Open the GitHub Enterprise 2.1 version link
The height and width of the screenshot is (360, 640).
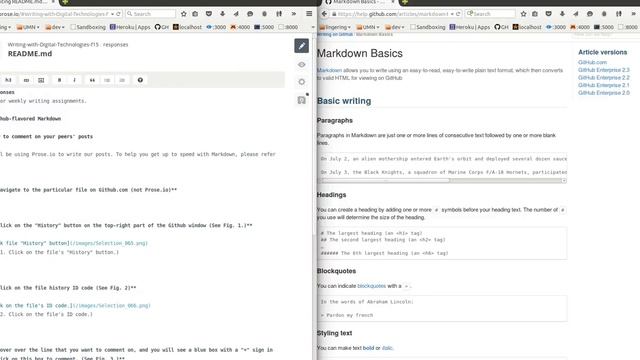pyautogui.click(x=604, y=85)
